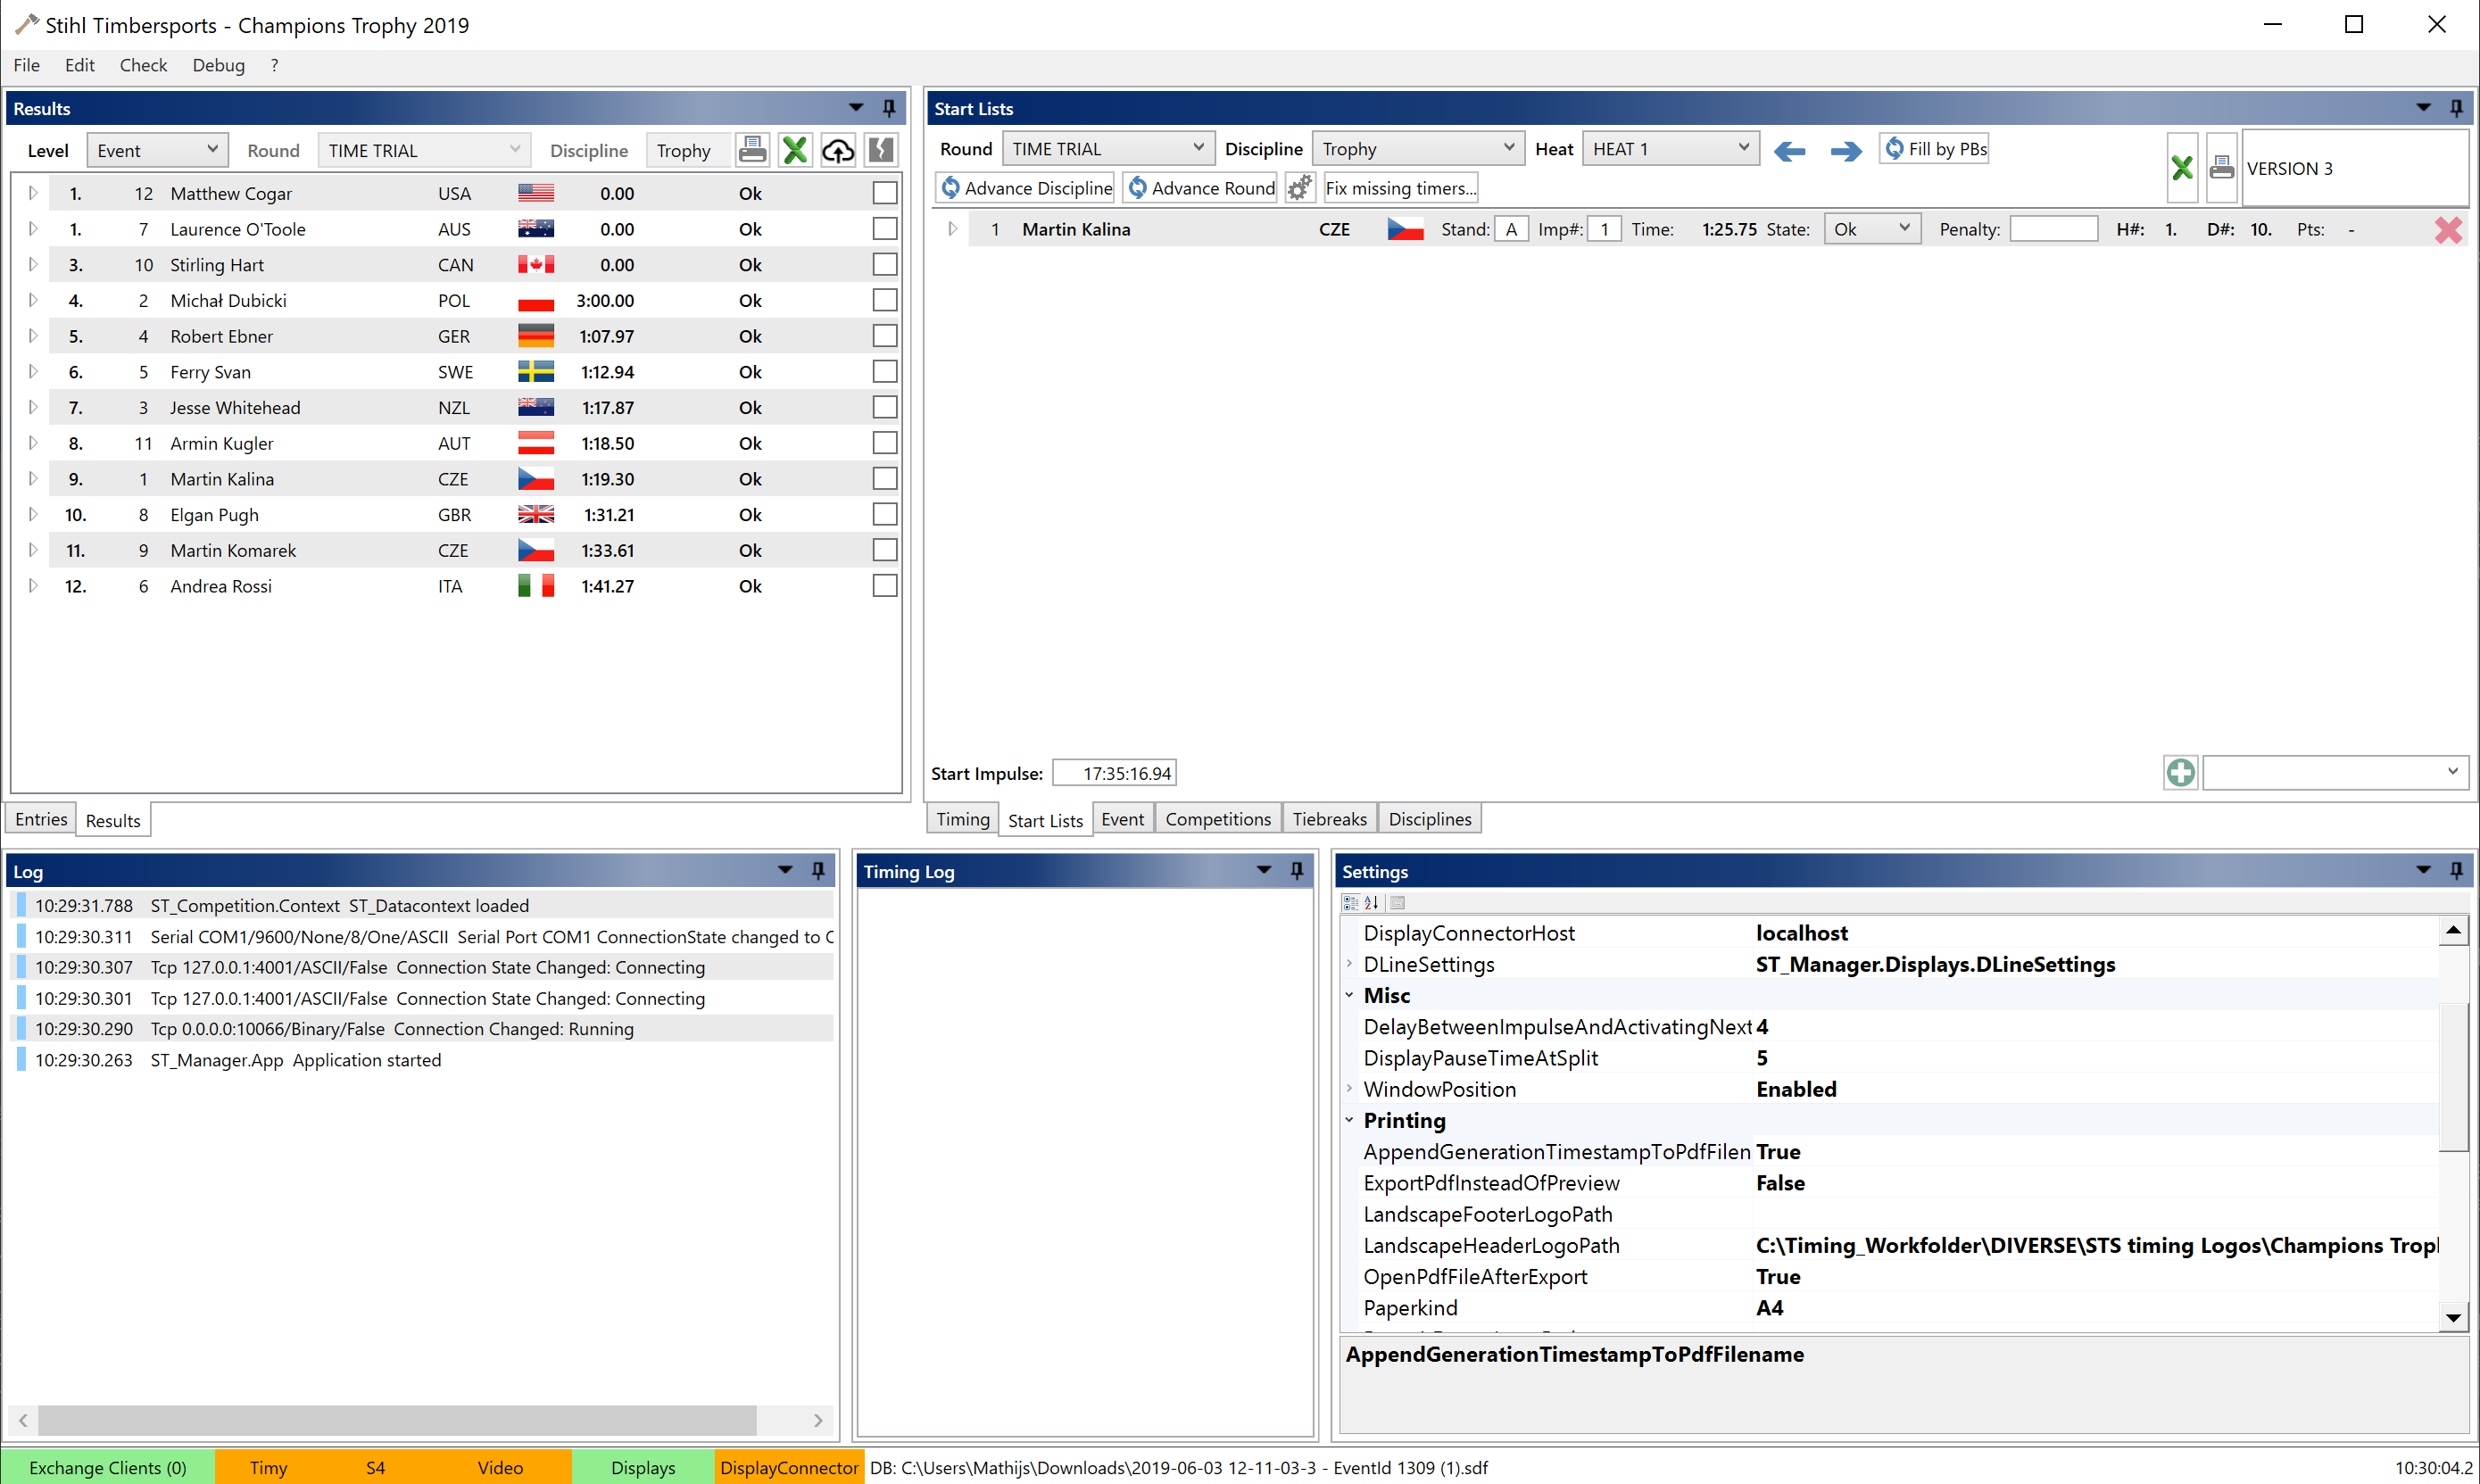The height and width of the screenshot is (1484, 2480).
Task: Collapse the Printing settings group
Action: tap(1350, 1120)
